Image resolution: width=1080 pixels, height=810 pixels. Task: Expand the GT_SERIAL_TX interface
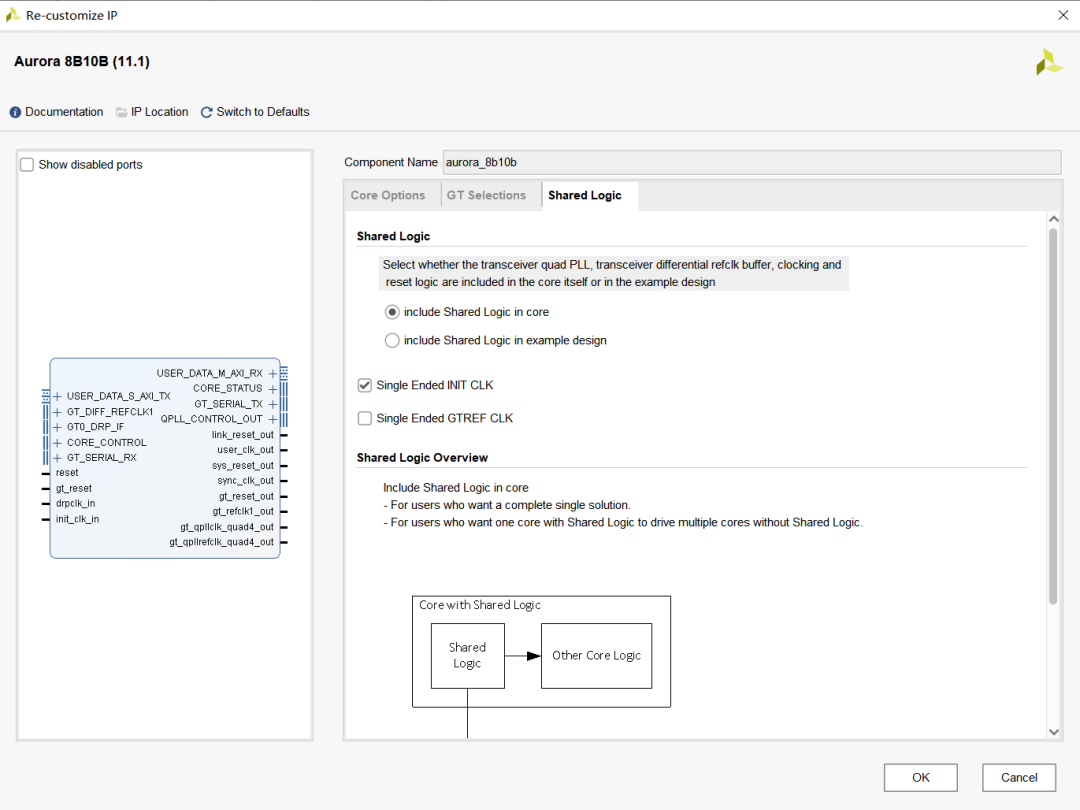pyautogui.click(x=273, y=404)
